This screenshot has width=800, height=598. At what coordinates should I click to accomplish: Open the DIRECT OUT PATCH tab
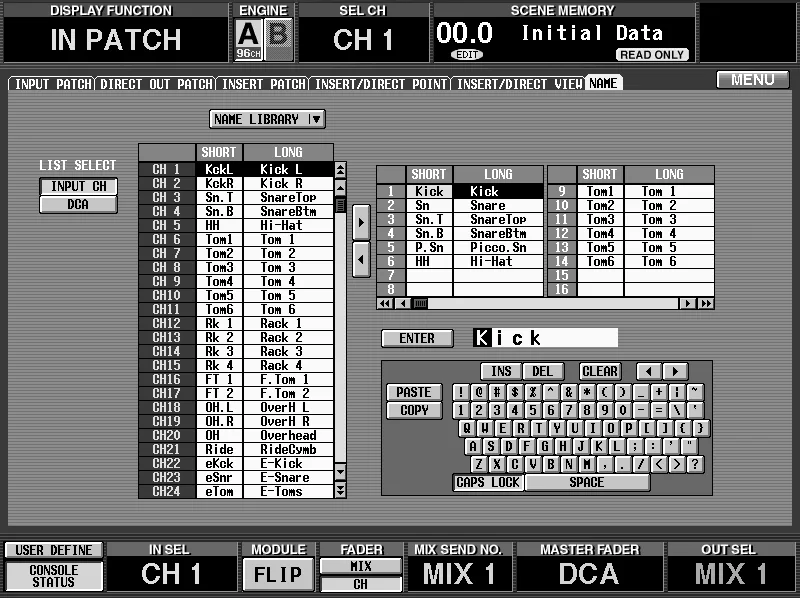pos(156,84)
